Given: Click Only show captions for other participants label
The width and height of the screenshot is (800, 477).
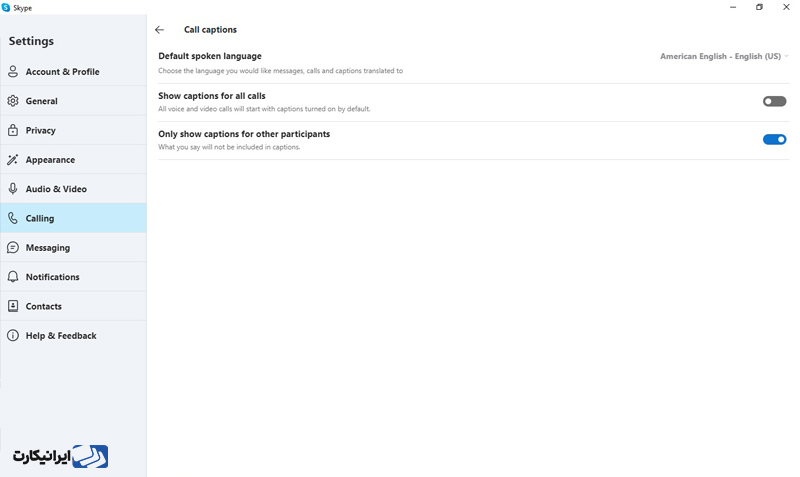Looking at the screenshot, I should pyautogui.click(x=244, y=134).
